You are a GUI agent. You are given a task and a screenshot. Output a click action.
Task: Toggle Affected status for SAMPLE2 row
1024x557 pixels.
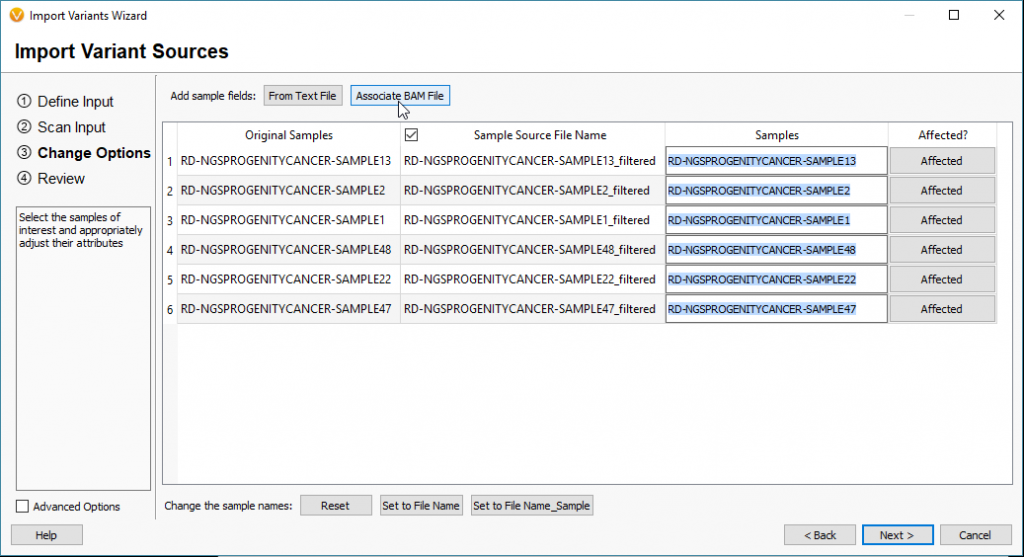pos(942,191)
